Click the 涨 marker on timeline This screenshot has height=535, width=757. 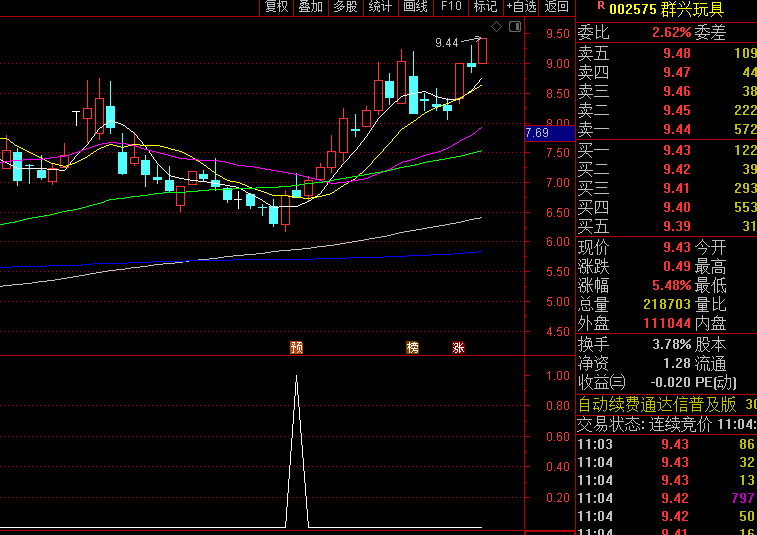(x=458, y=348)
